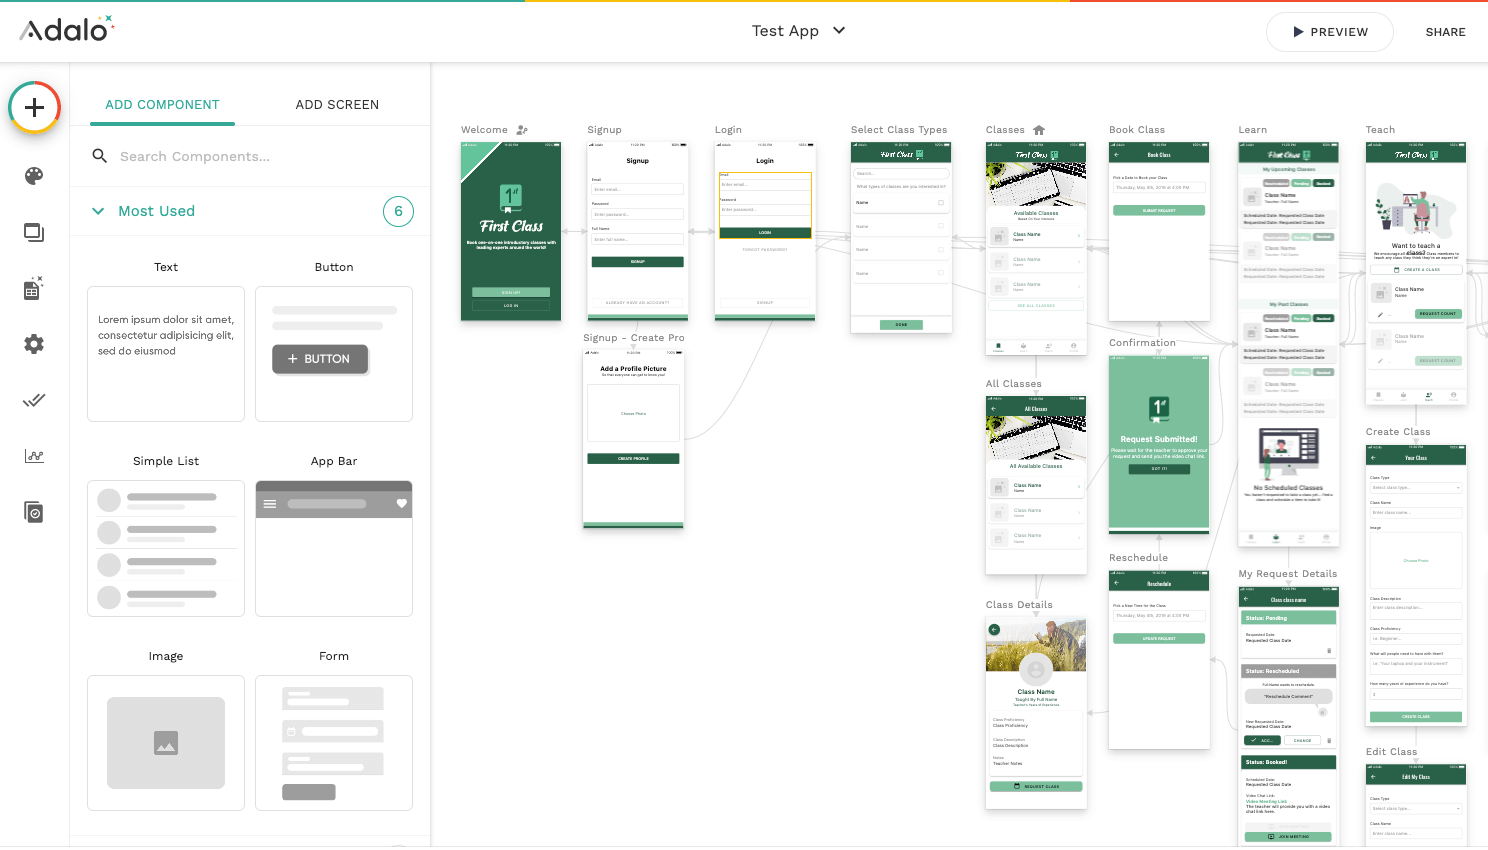Open the Class Type dropdown on Create Class screen
This screenshot has height=850, width=1488.
[1416, 489]
